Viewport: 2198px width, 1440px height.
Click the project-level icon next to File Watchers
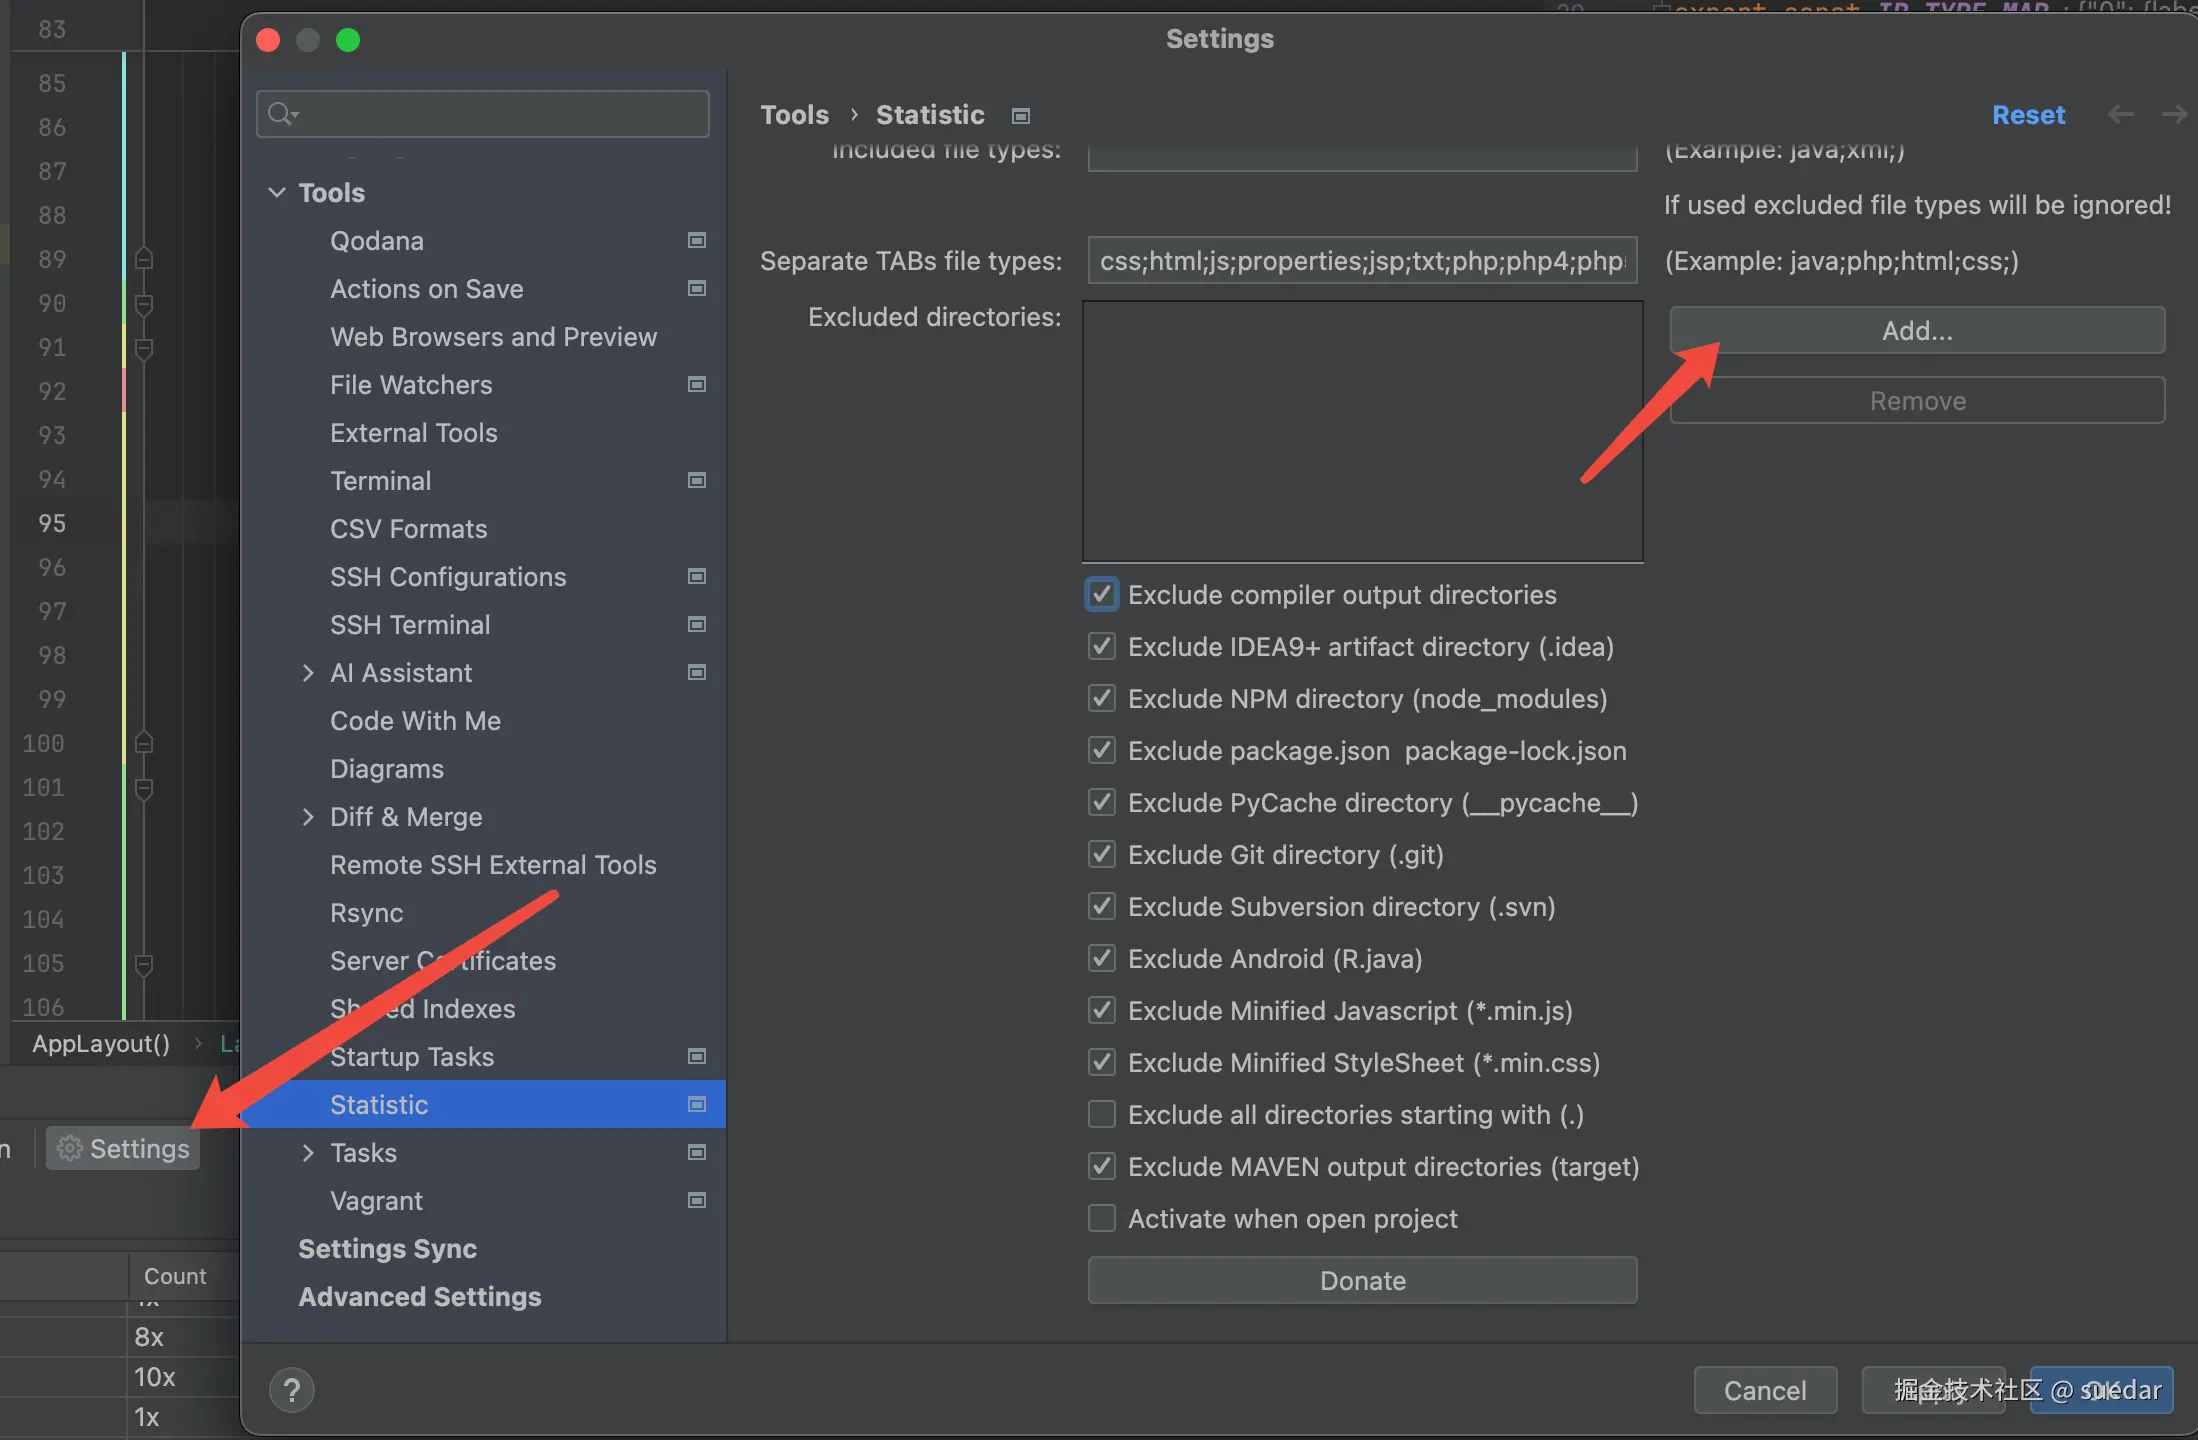[x=697, y=385]
